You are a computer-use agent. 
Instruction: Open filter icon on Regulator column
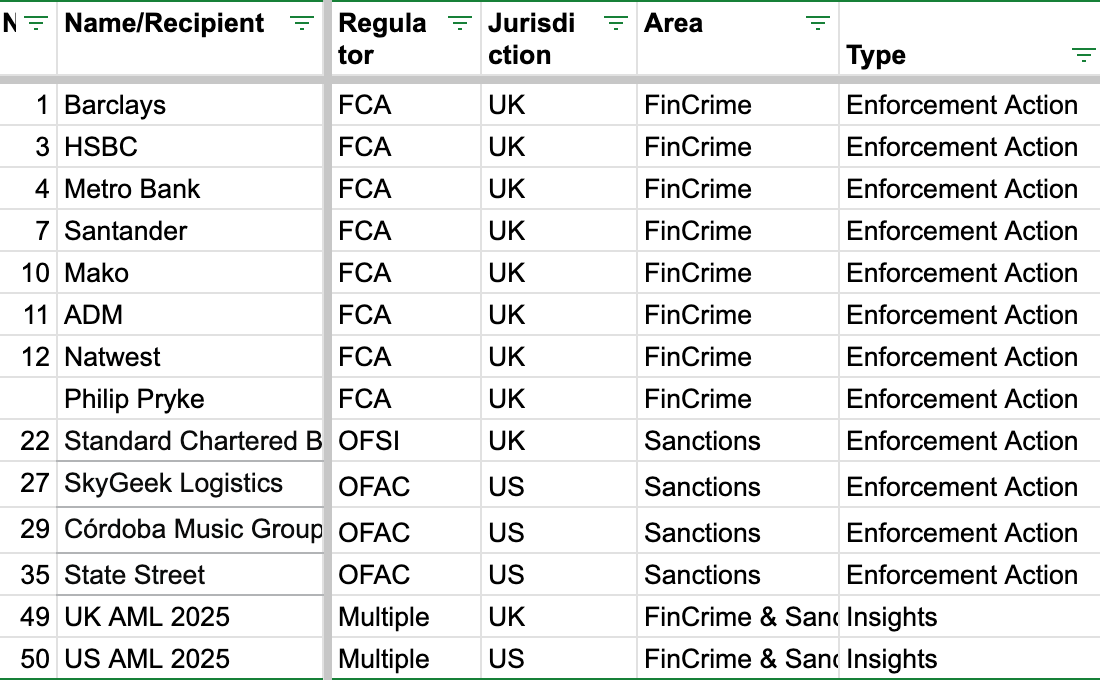pyautogui.click(x=460, y=23)
